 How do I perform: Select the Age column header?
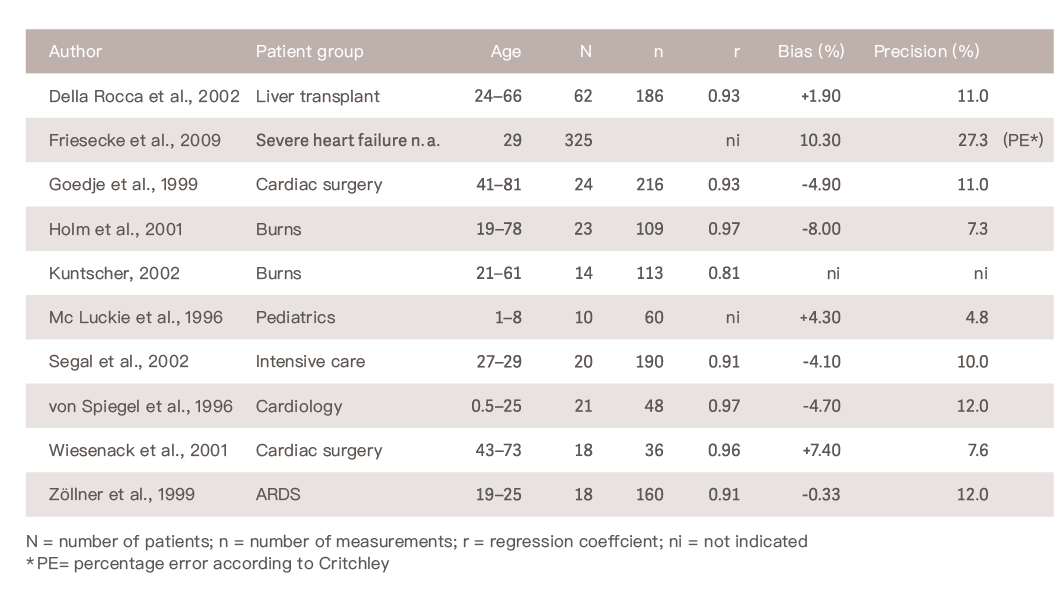[x=506, y=52]
